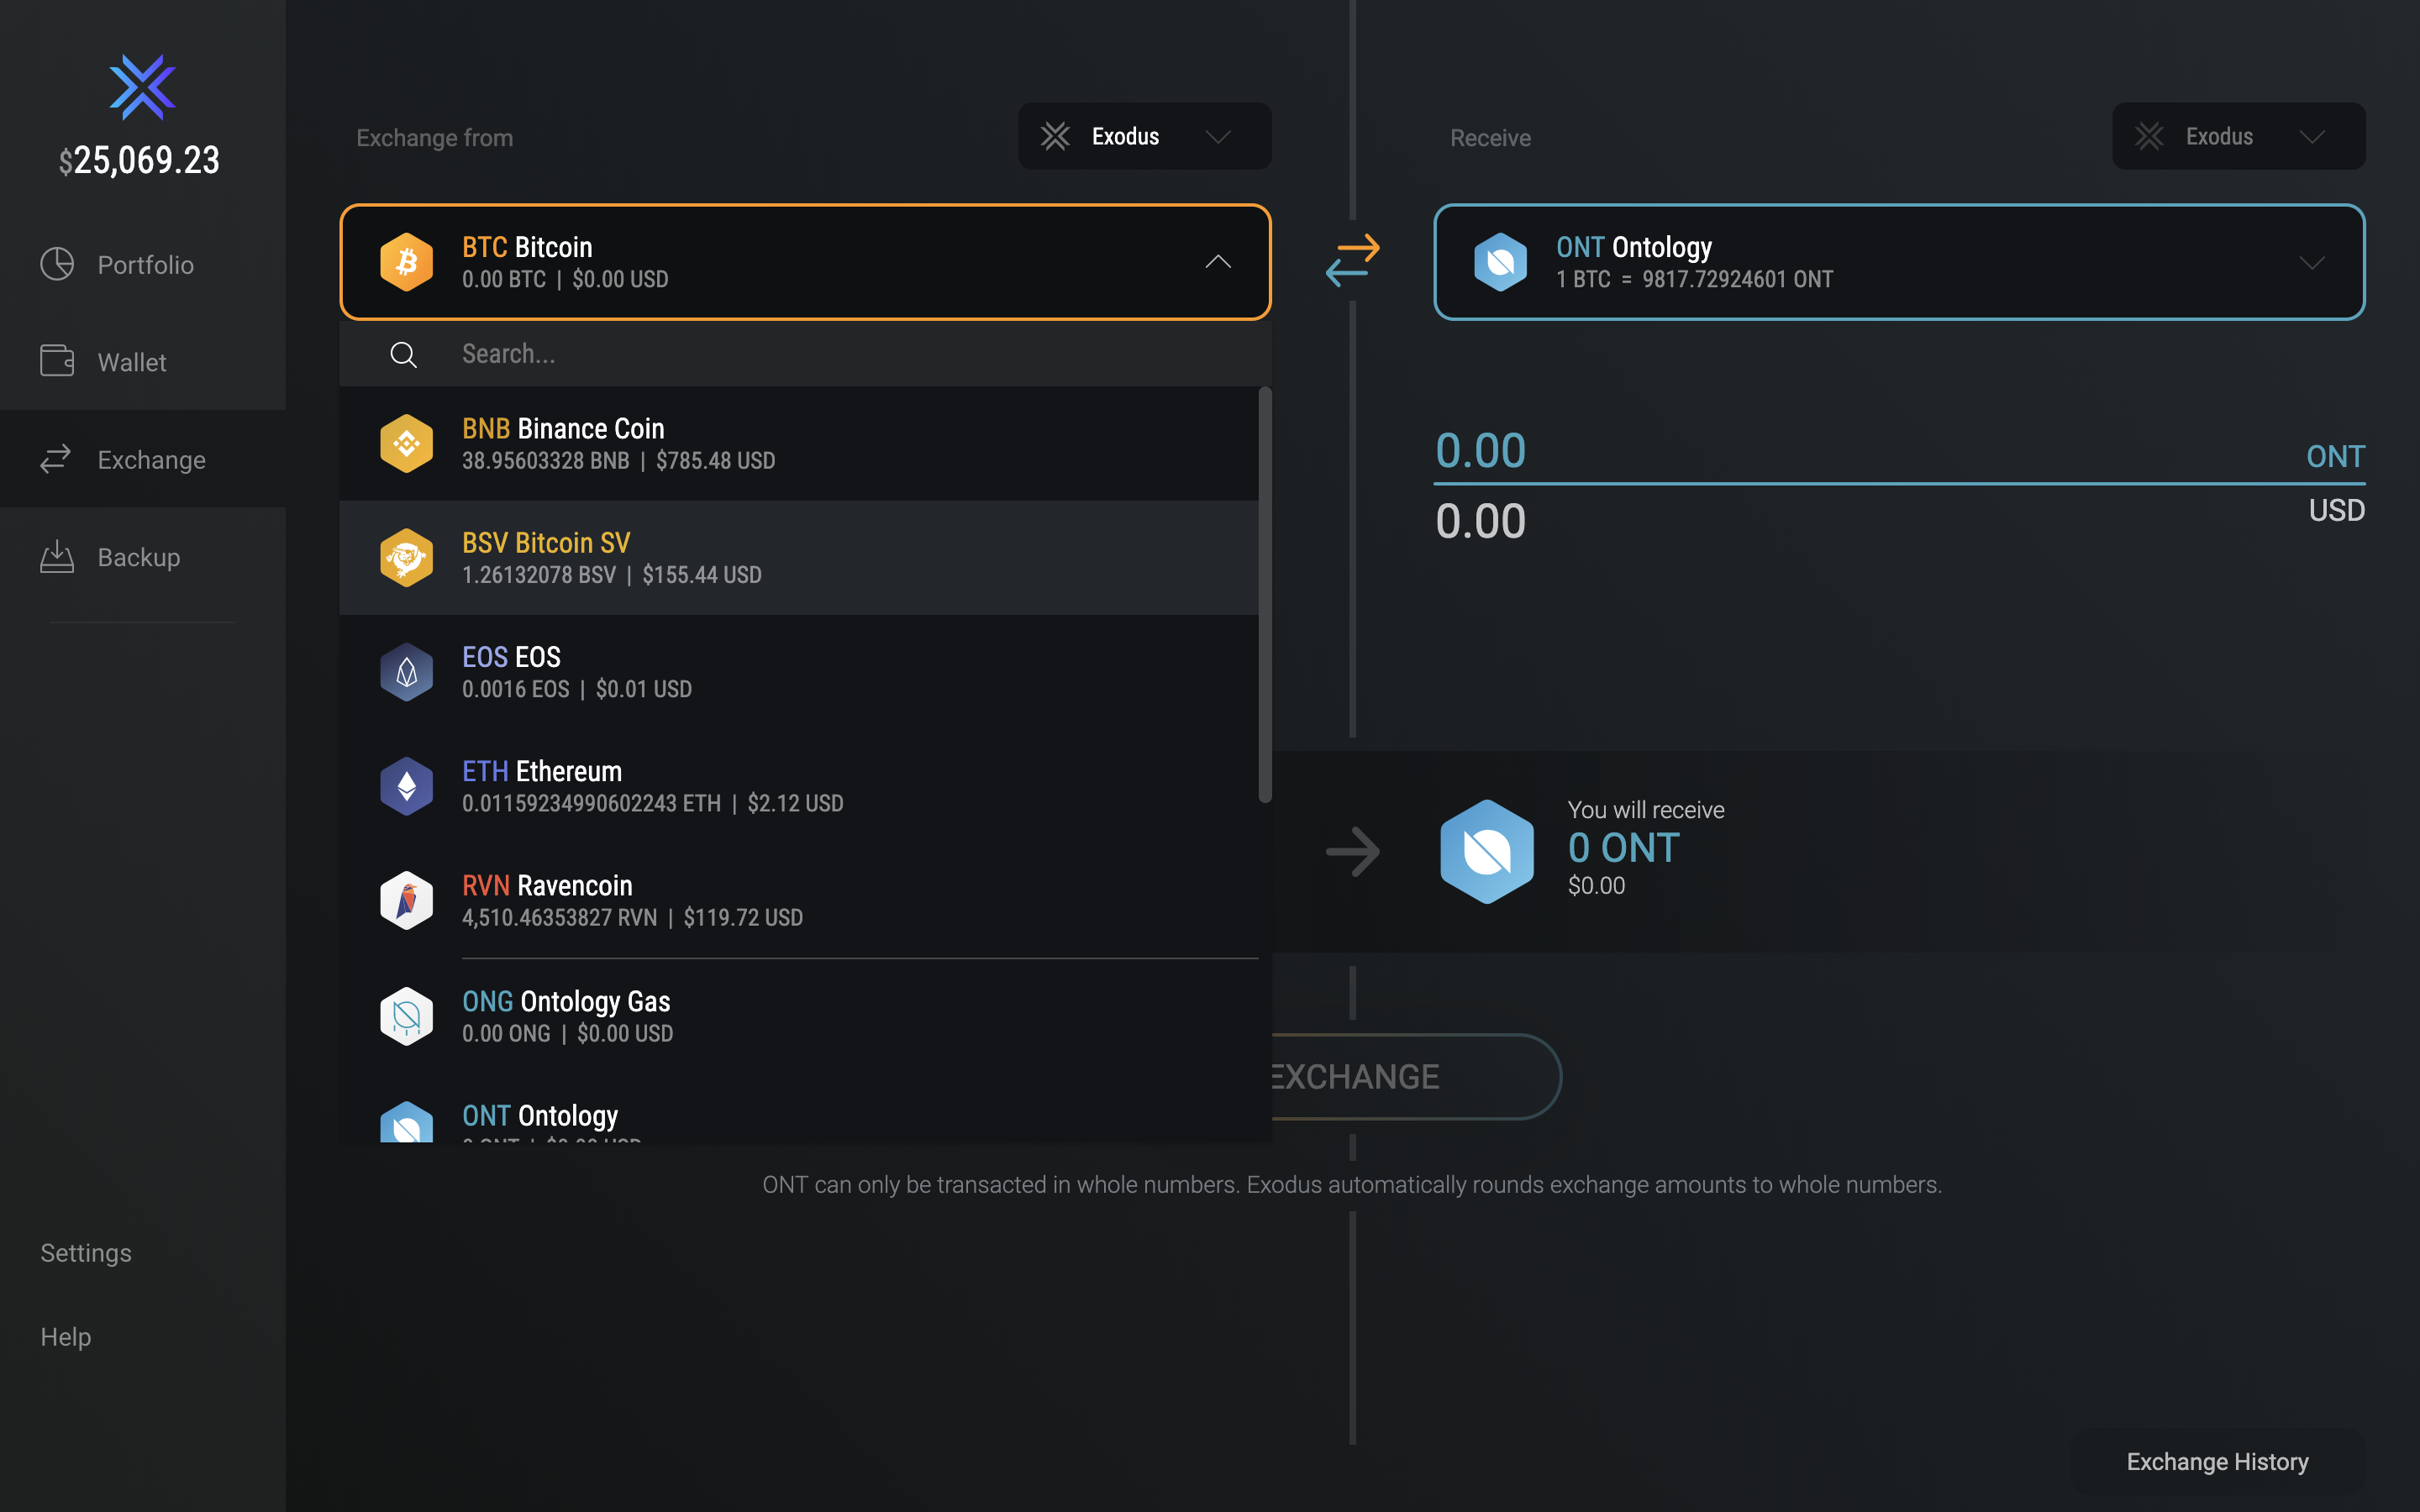Click the large Ontology icon beside You will receive

[1486, 851]
